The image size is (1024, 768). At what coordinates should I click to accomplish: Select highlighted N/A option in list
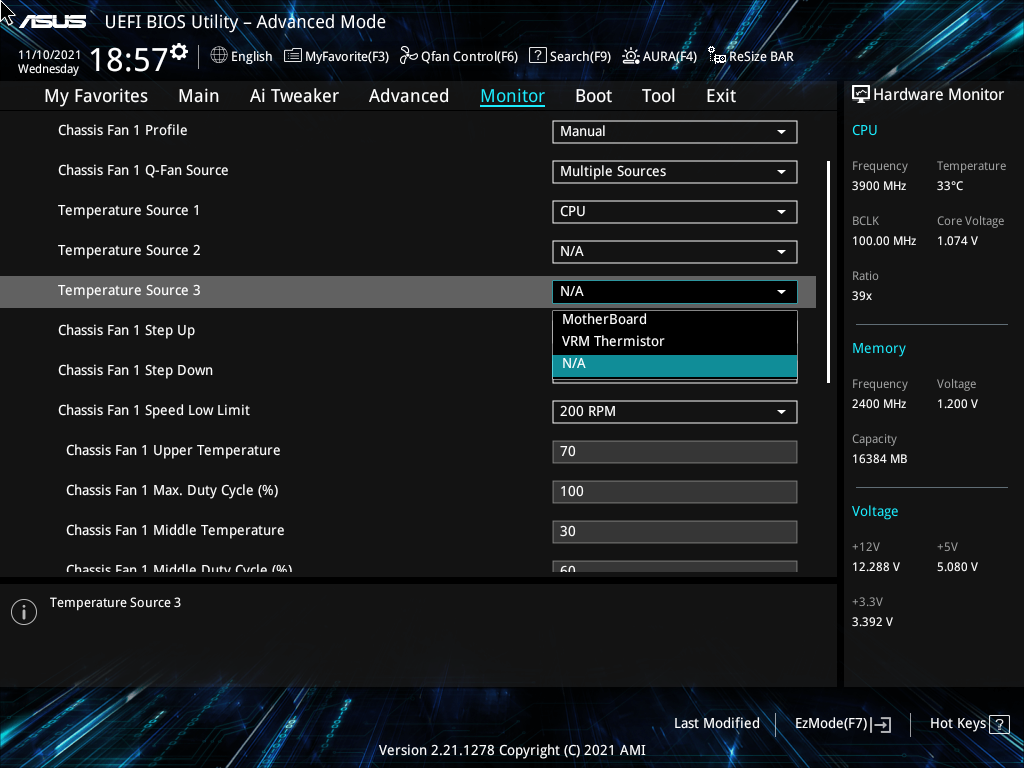click(675, 365)
